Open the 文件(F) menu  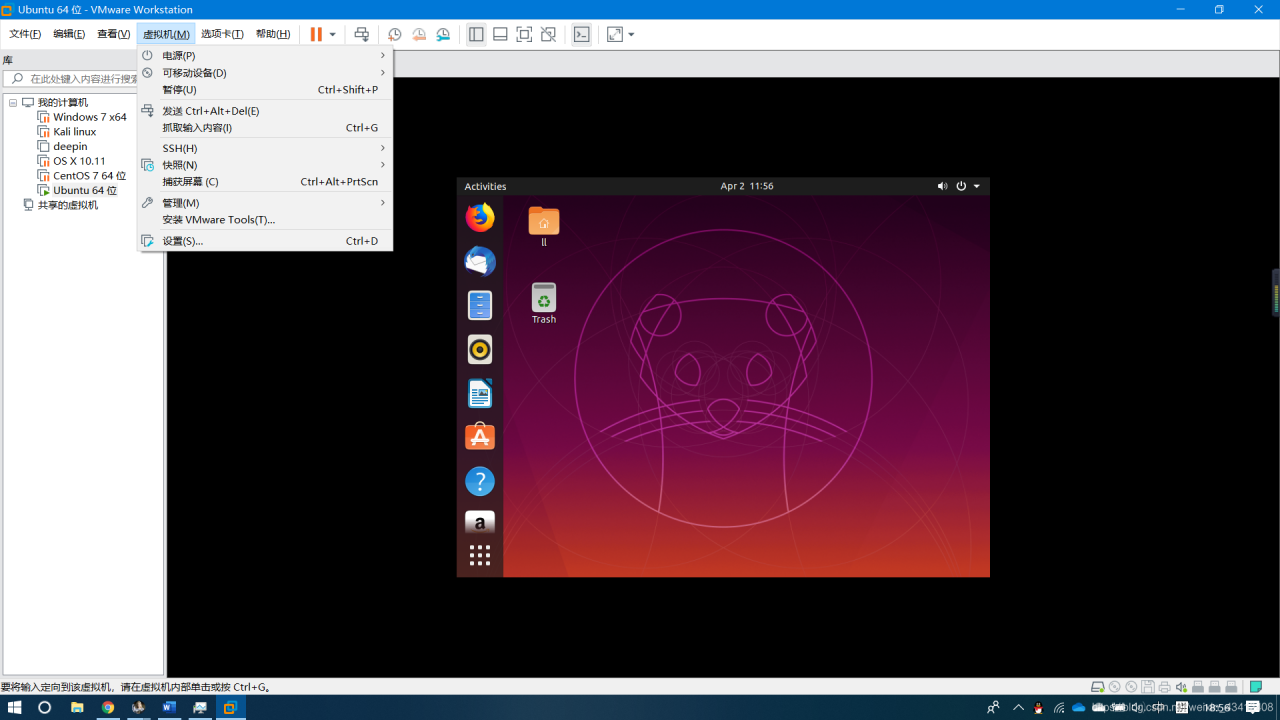pyautogui.click(x=25, y=34)
